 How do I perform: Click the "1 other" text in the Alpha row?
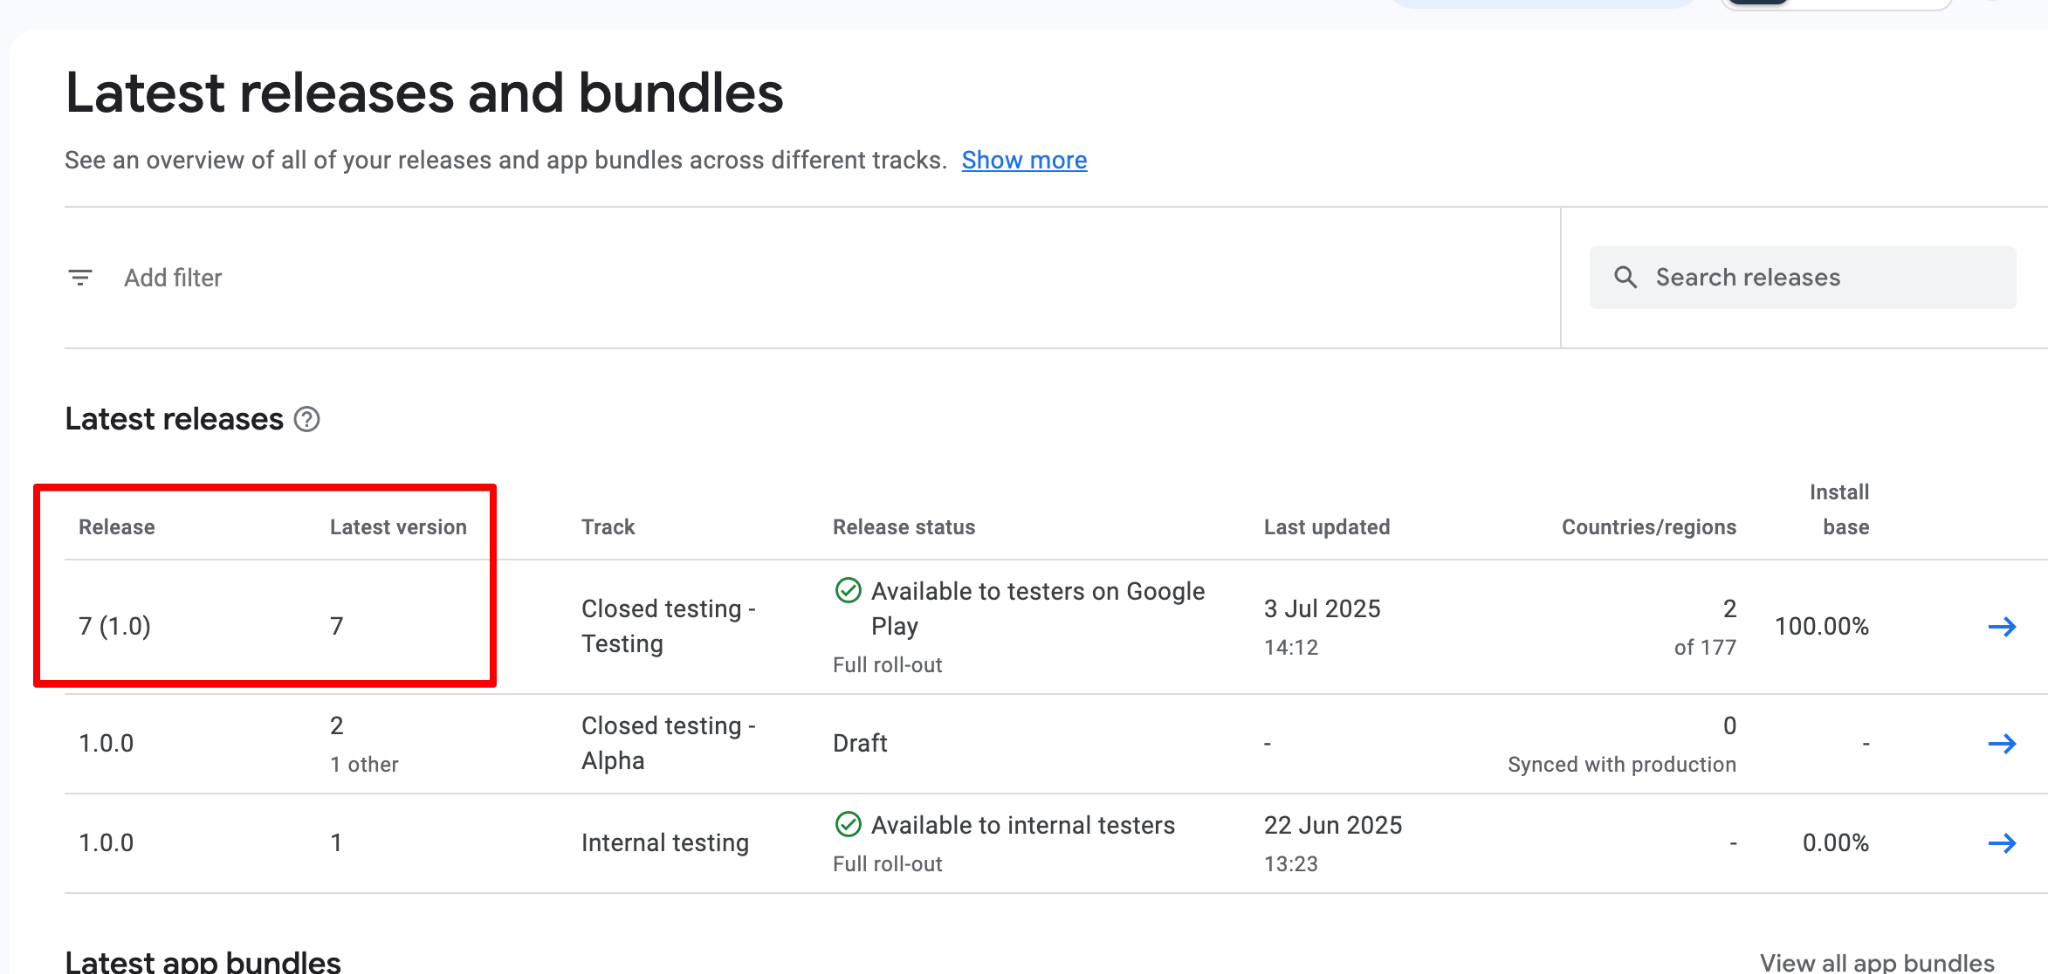[364, 765]
